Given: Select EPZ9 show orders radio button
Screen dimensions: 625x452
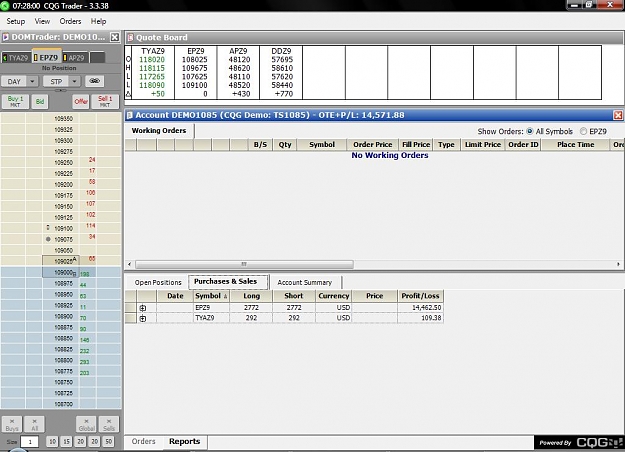Looking at the screenshot, I should click(x=583, y=131).
